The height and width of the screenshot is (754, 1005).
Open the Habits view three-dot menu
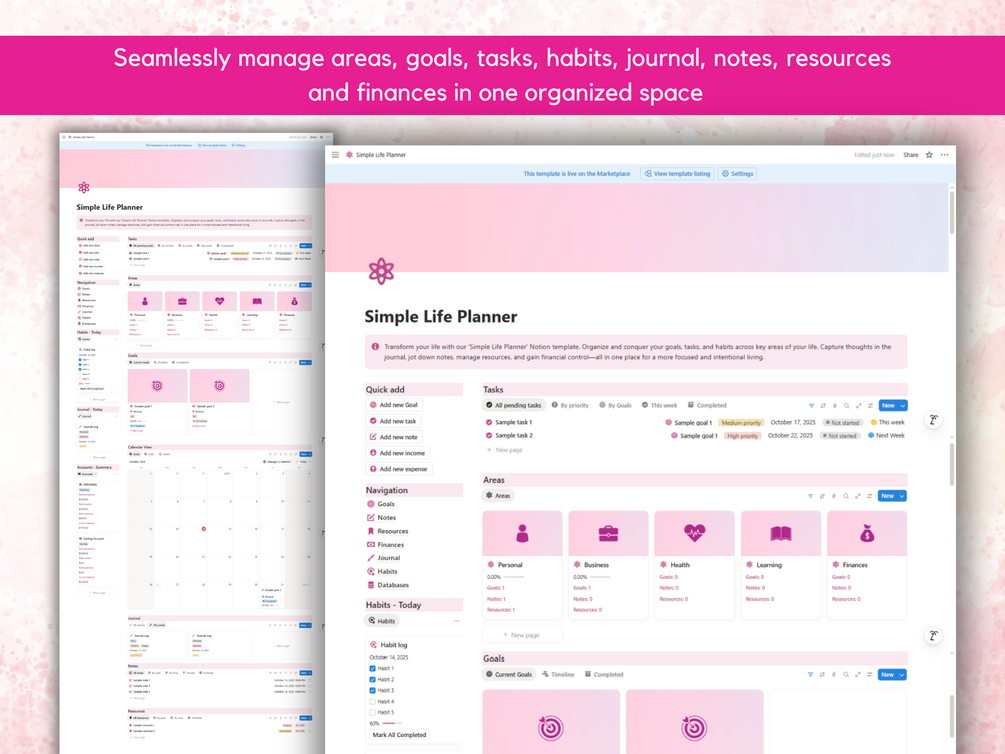[x=456, y=621]
